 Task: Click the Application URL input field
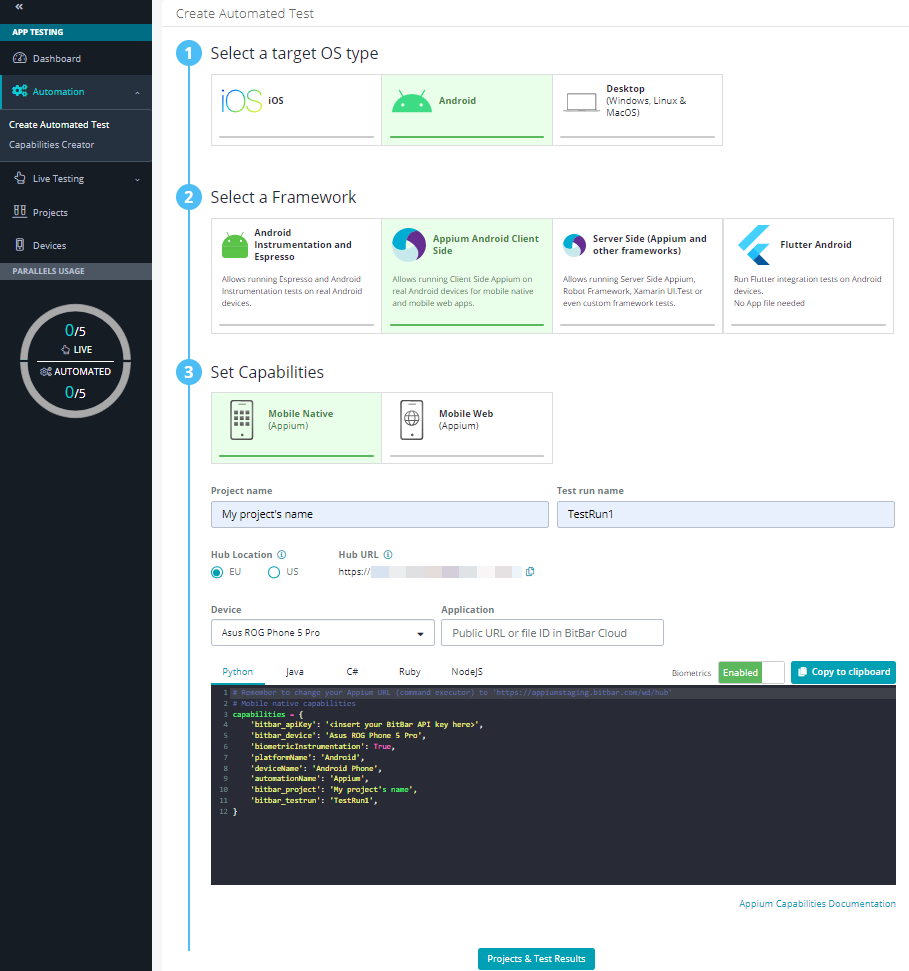(552, 633)
